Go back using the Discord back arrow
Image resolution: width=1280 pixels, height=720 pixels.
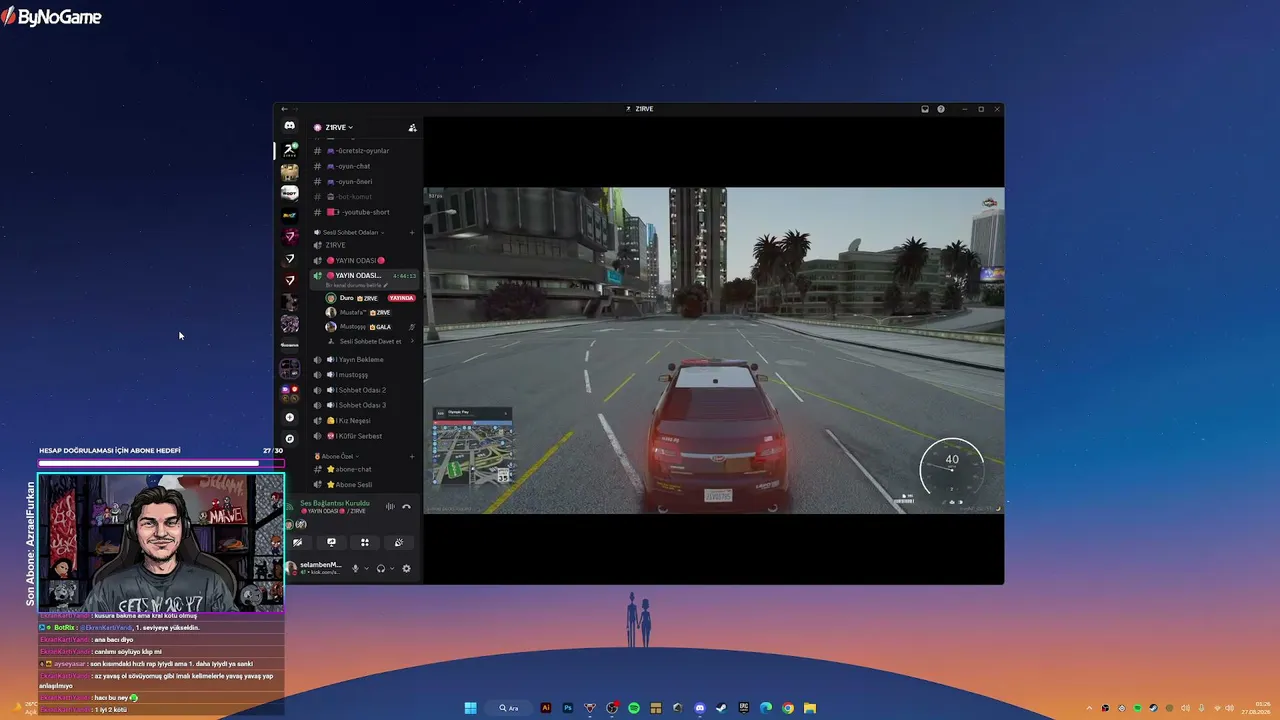pos(284,109)
